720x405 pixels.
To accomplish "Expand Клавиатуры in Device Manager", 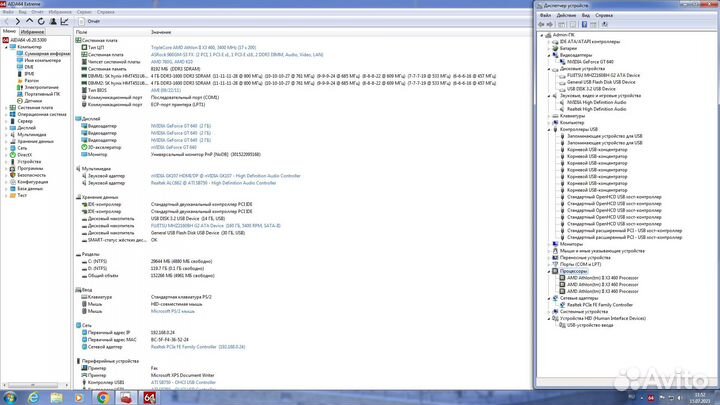I will 549,116.
